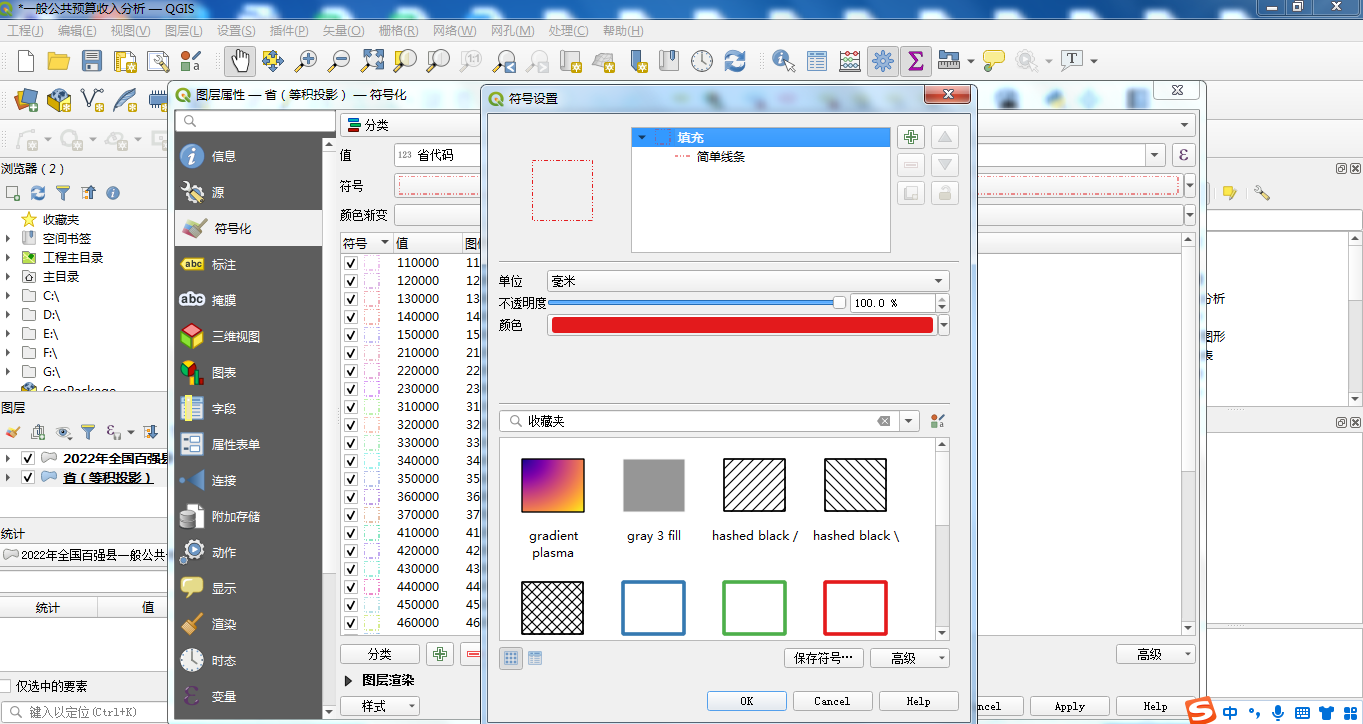Open the 样式 dropdown button
The height and width of the screenshot is (724, 1363).
pyautogui.click(x=379, y=706)
